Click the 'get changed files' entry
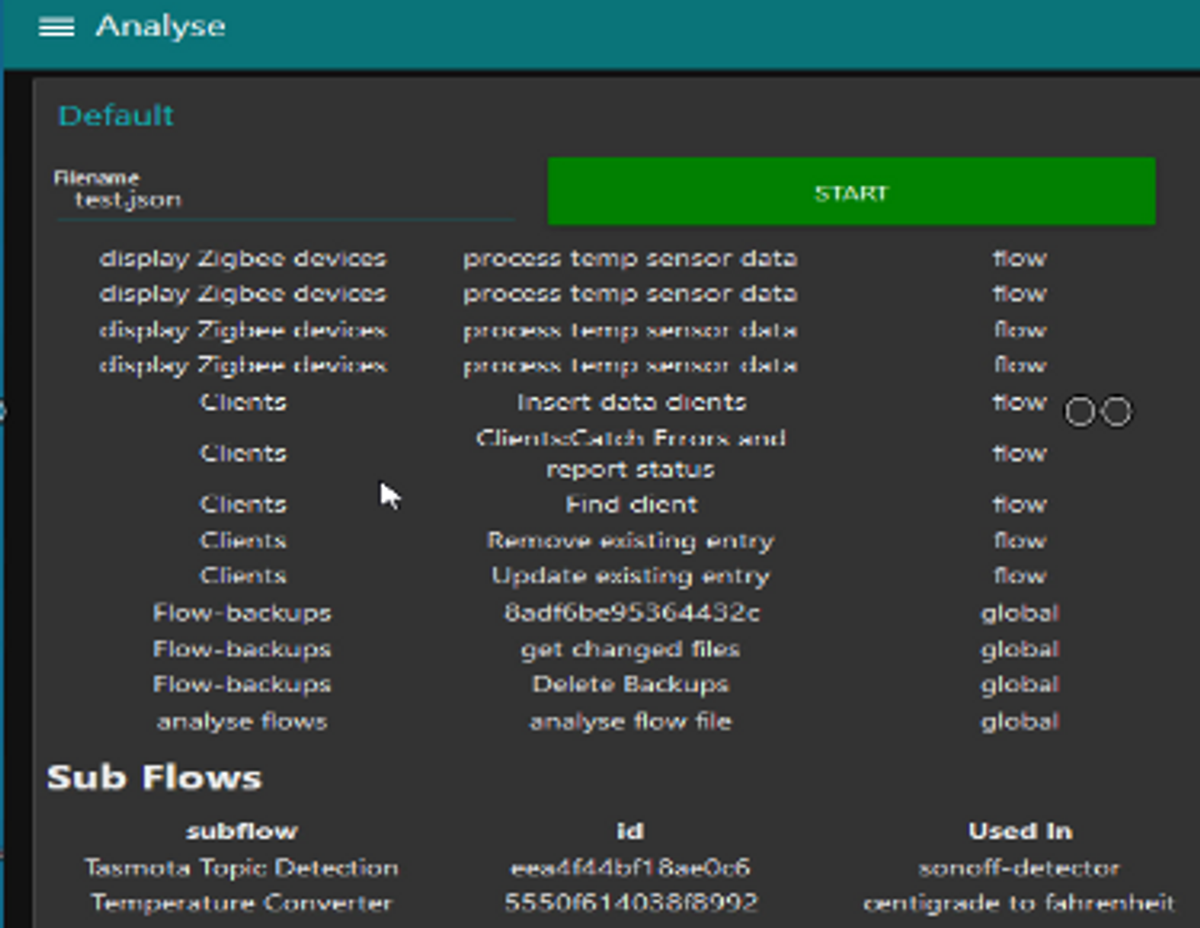The image size is (1200, 928). [x=631, y=649]
